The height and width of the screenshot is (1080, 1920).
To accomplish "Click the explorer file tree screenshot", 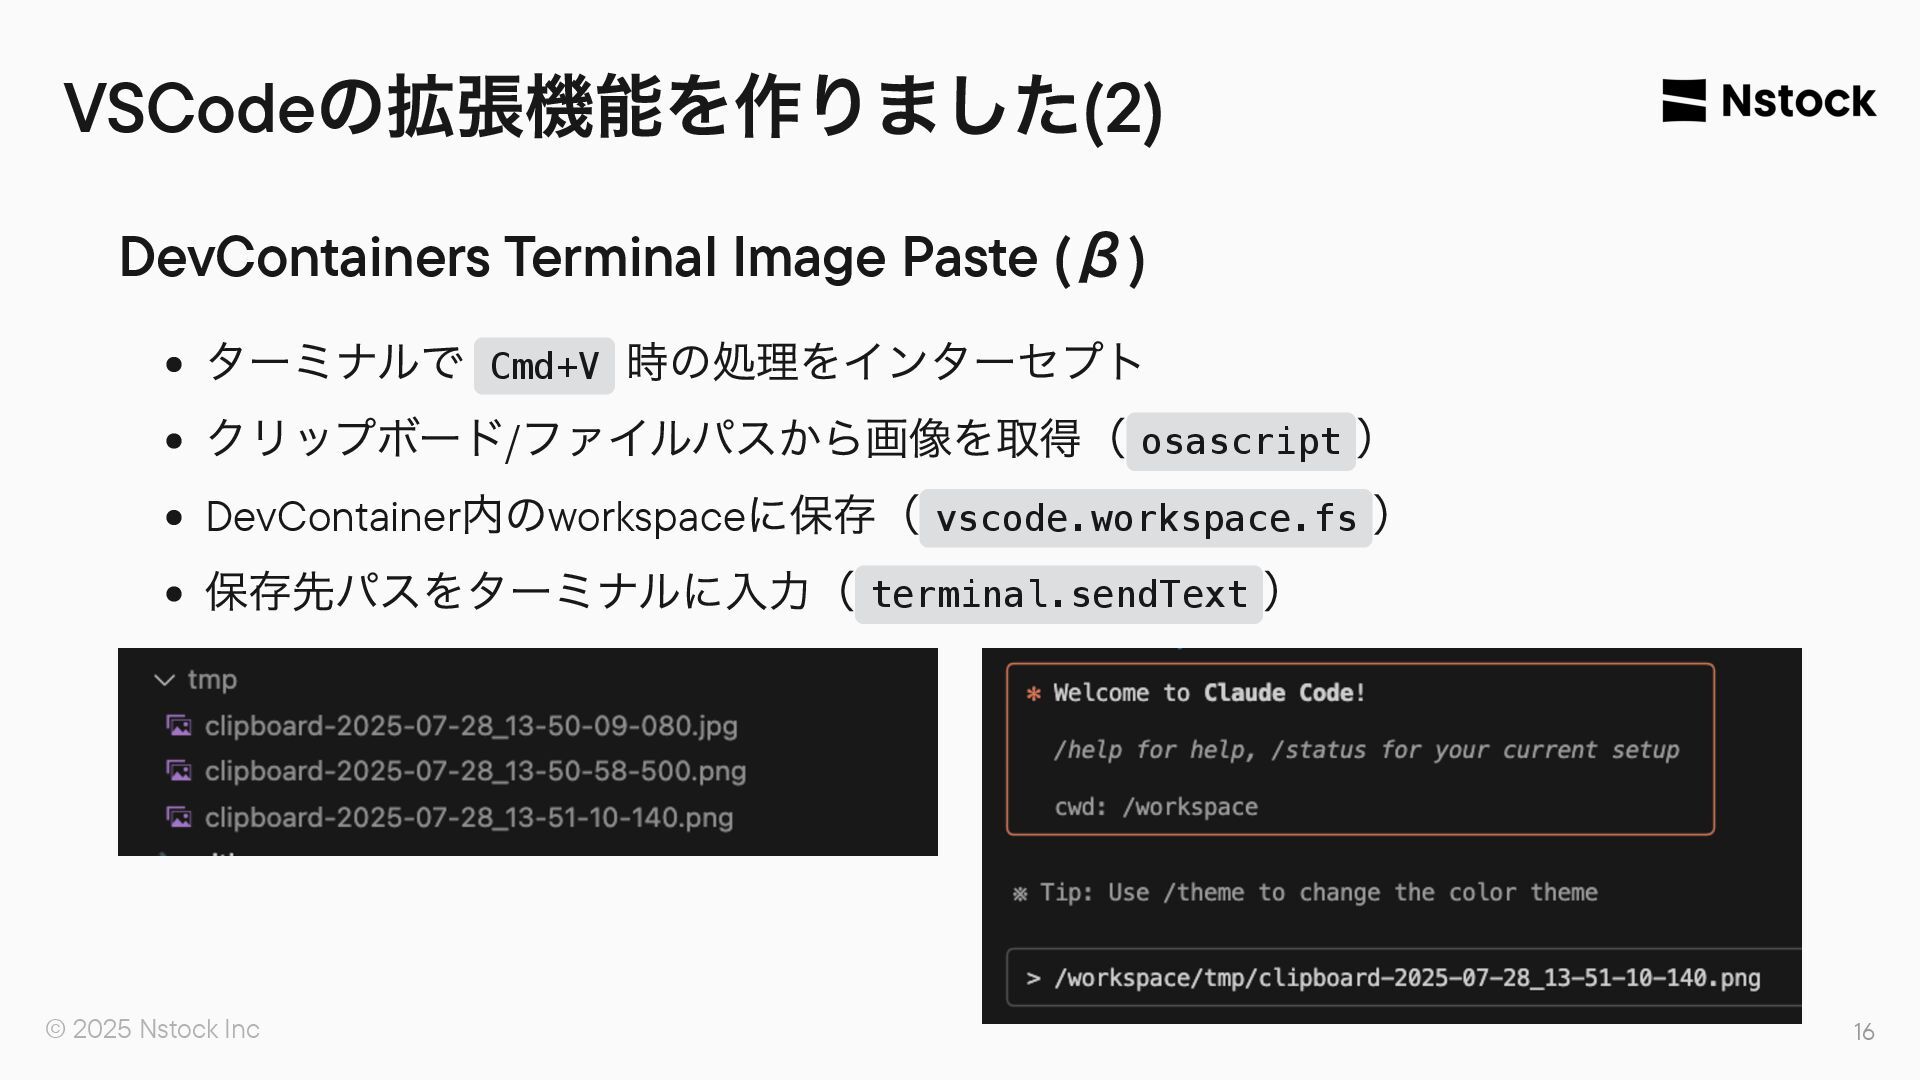I will (528, 752).
